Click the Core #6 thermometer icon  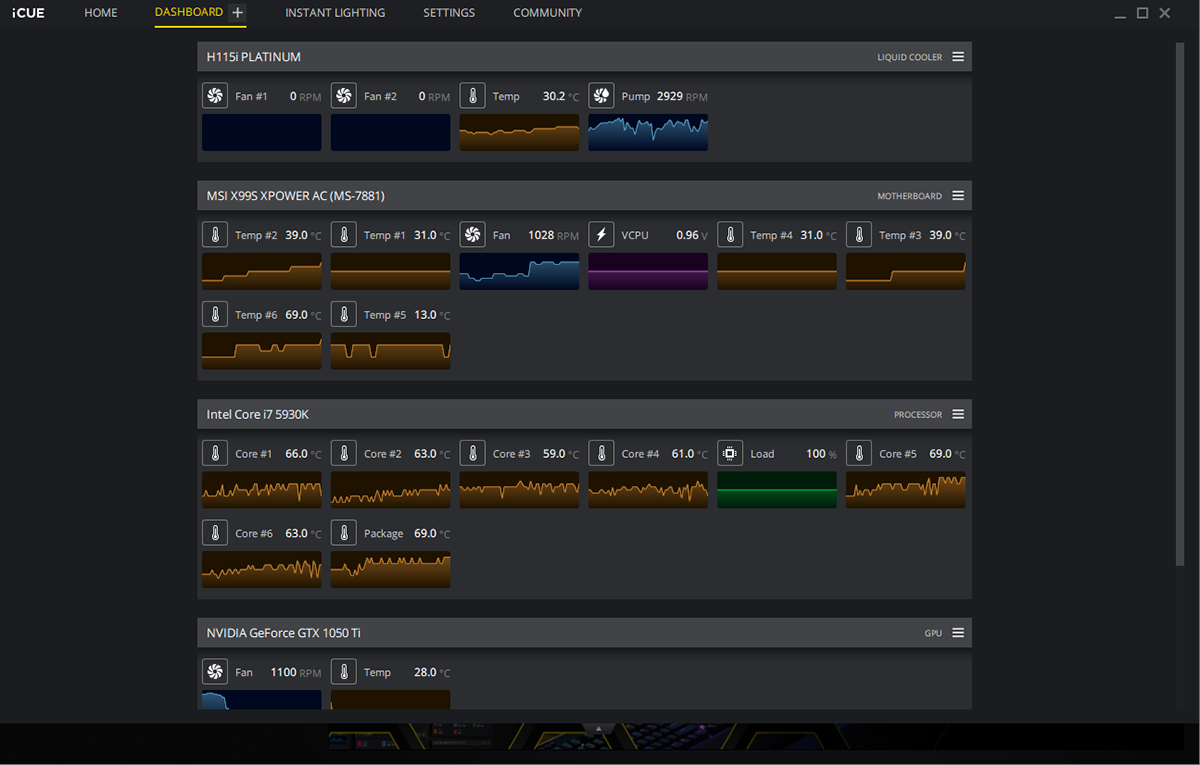coord(214,533)
